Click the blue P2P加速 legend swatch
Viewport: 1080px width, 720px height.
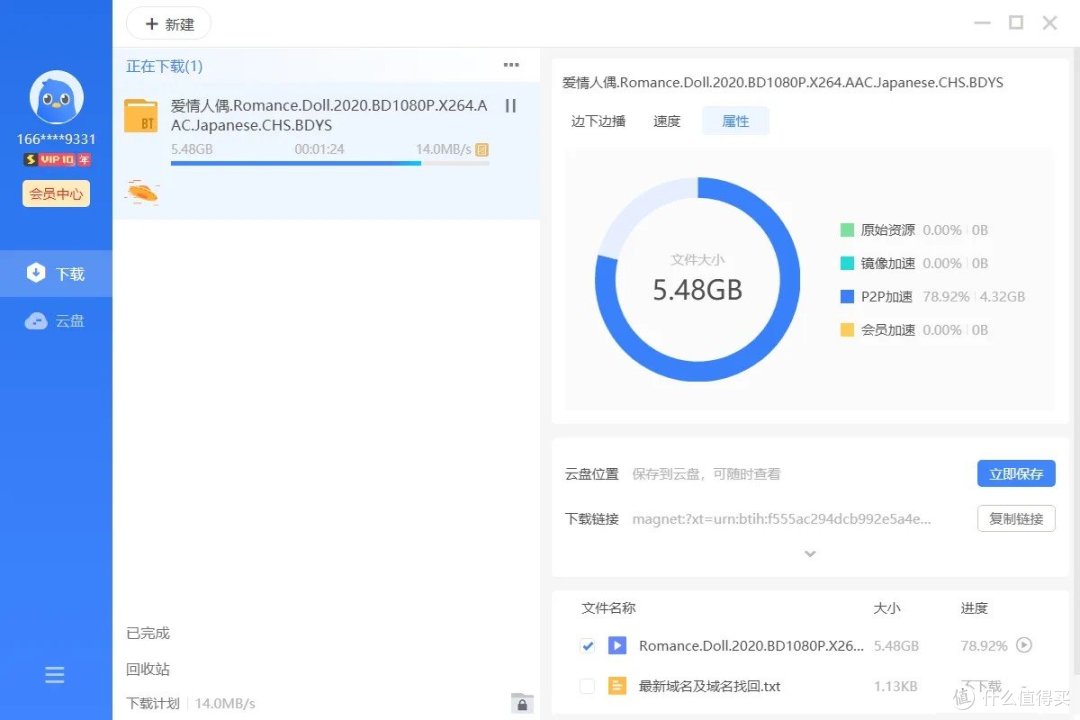point(847,297)
